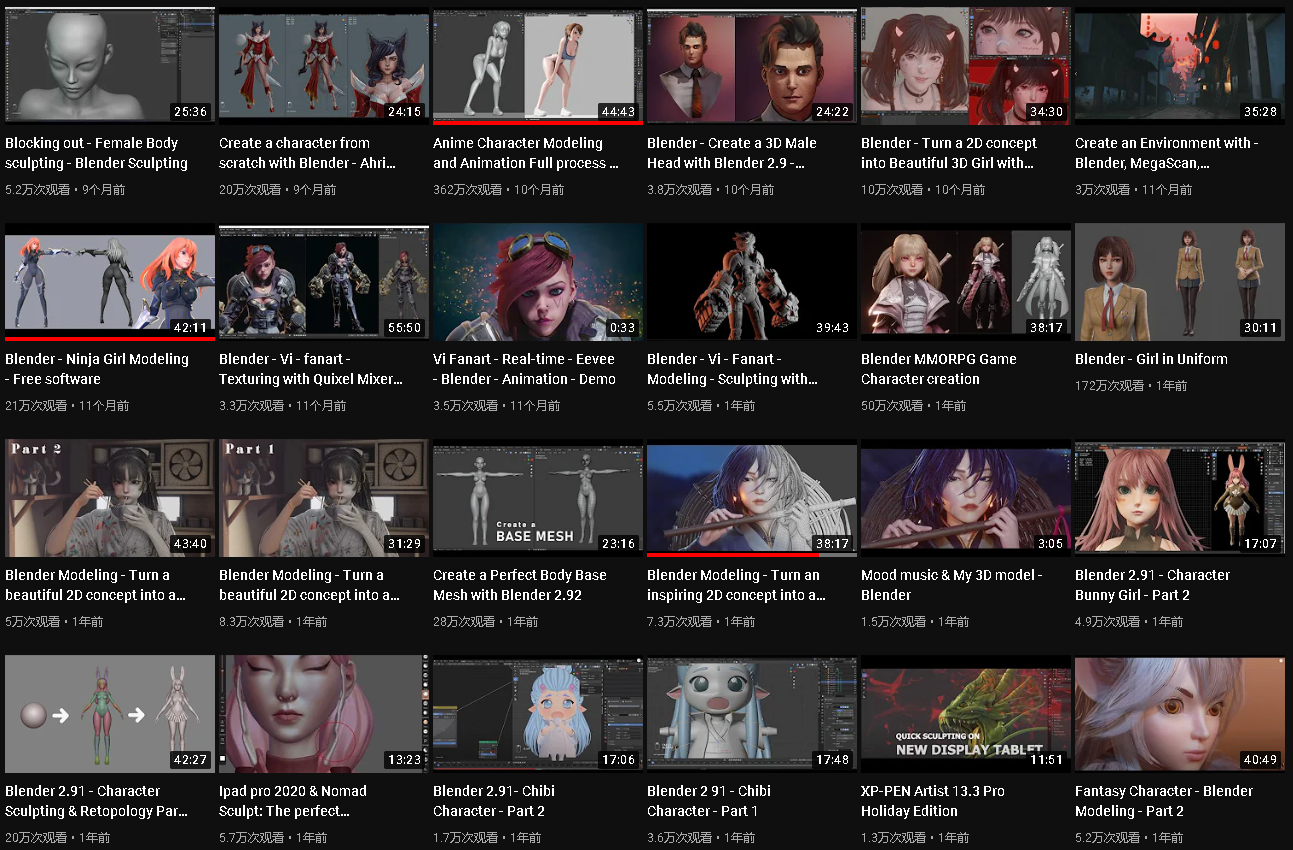
Task: Click the title 'Create a character from scratch with Blender'
Action: click(308, 153)
